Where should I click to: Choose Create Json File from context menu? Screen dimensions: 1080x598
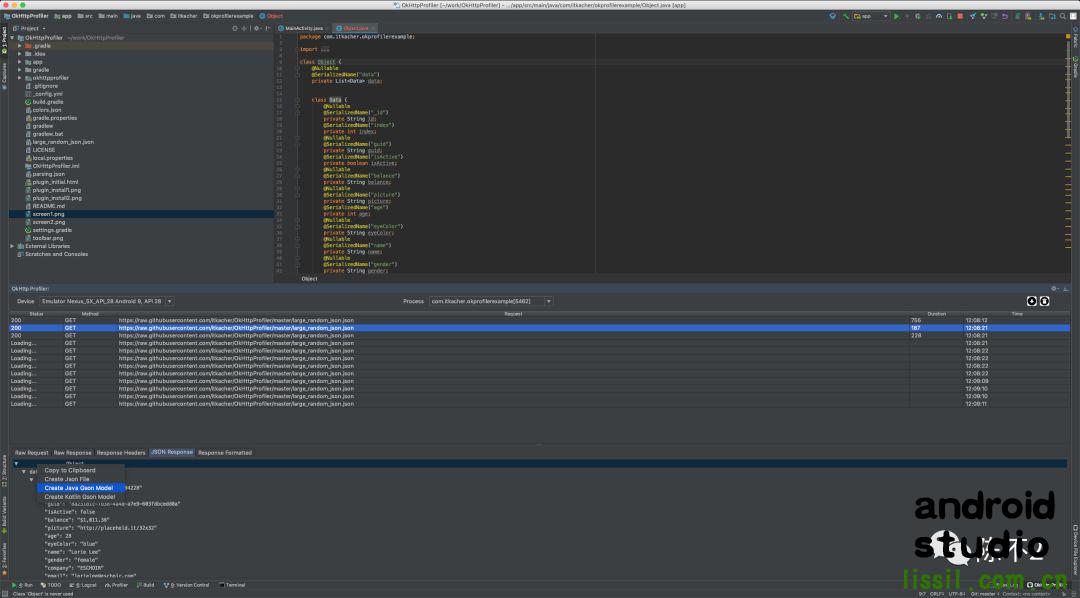pyautogui.click(x=81, y=479)
